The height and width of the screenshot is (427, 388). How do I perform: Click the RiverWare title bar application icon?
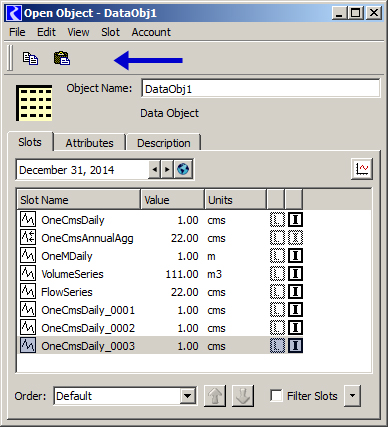(x=14, y=13)
